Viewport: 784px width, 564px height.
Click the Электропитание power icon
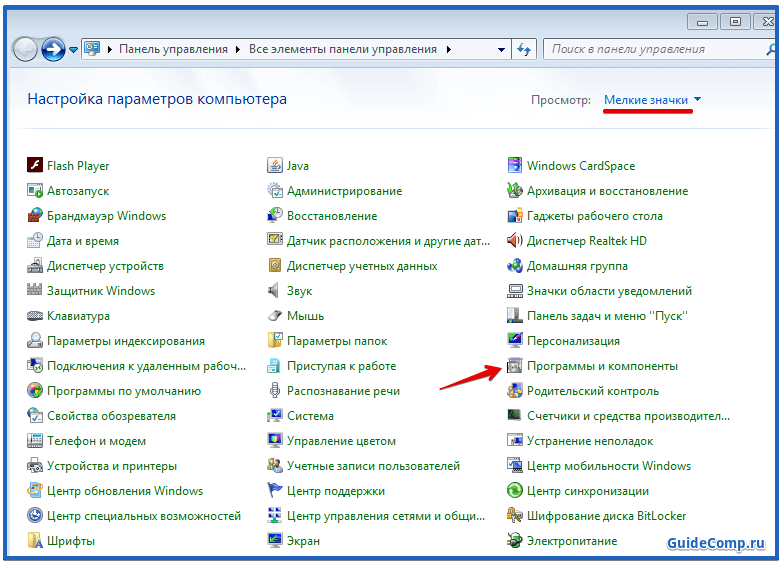[514, 540]
